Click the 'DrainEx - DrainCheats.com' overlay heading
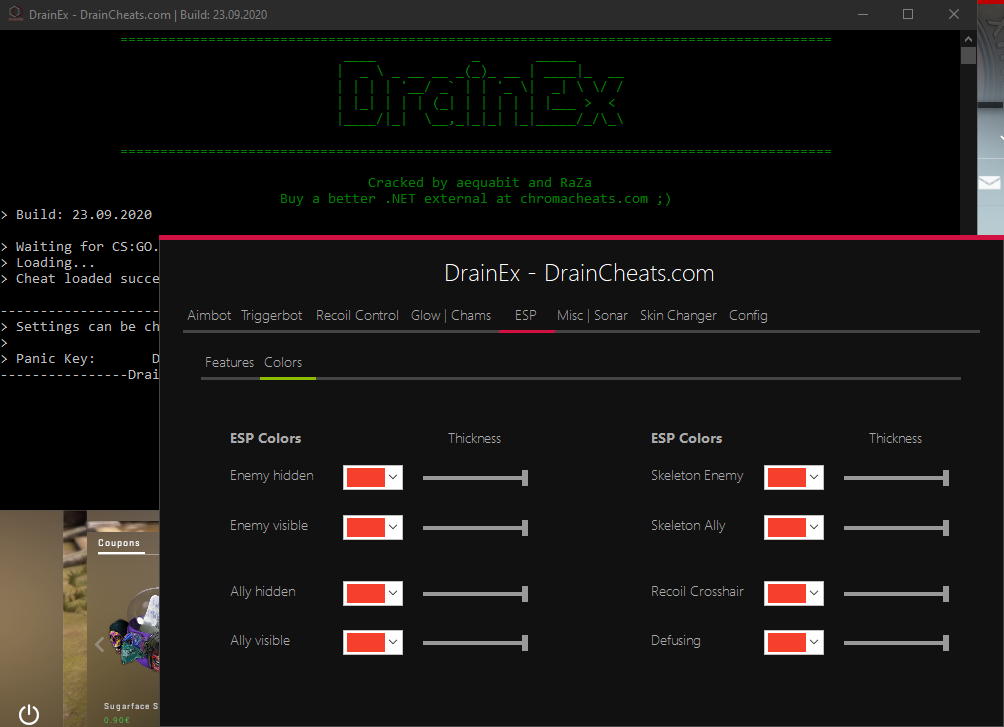The width and height of the screenshot is (1004, 727). tap(579, 274)
